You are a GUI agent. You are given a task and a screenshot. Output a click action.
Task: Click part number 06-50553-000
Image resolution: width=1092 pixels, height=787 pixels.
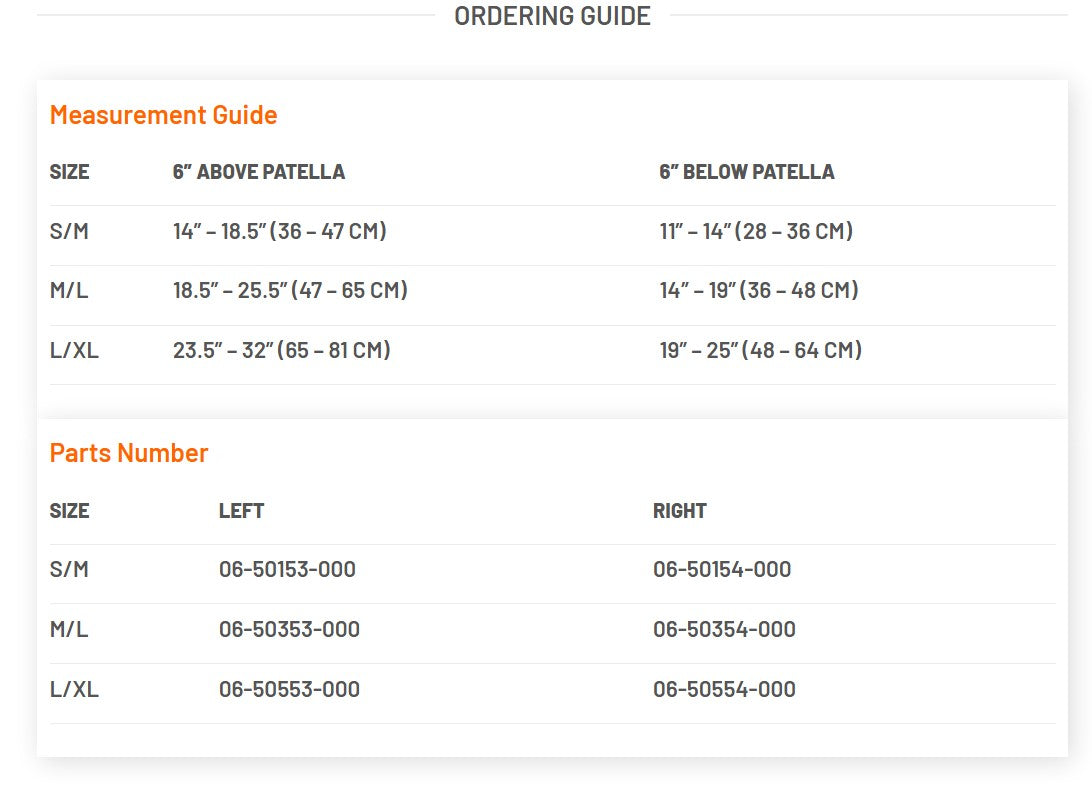coord(289,690)
